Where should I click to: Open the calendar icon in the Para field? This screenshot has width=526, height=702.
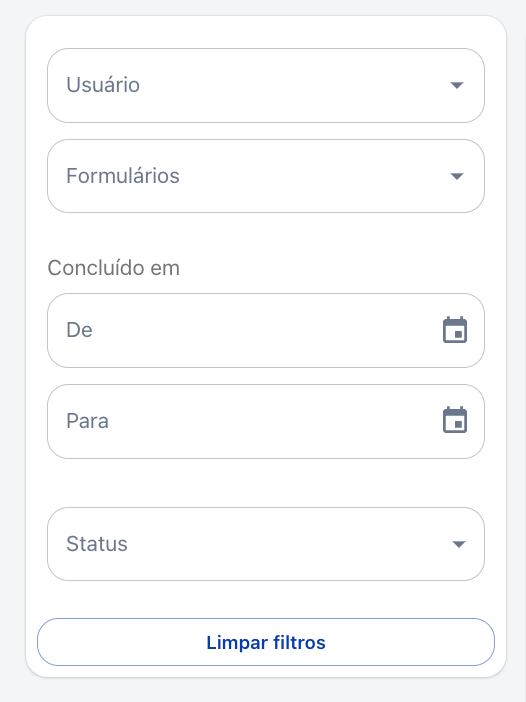coord(455,420)
